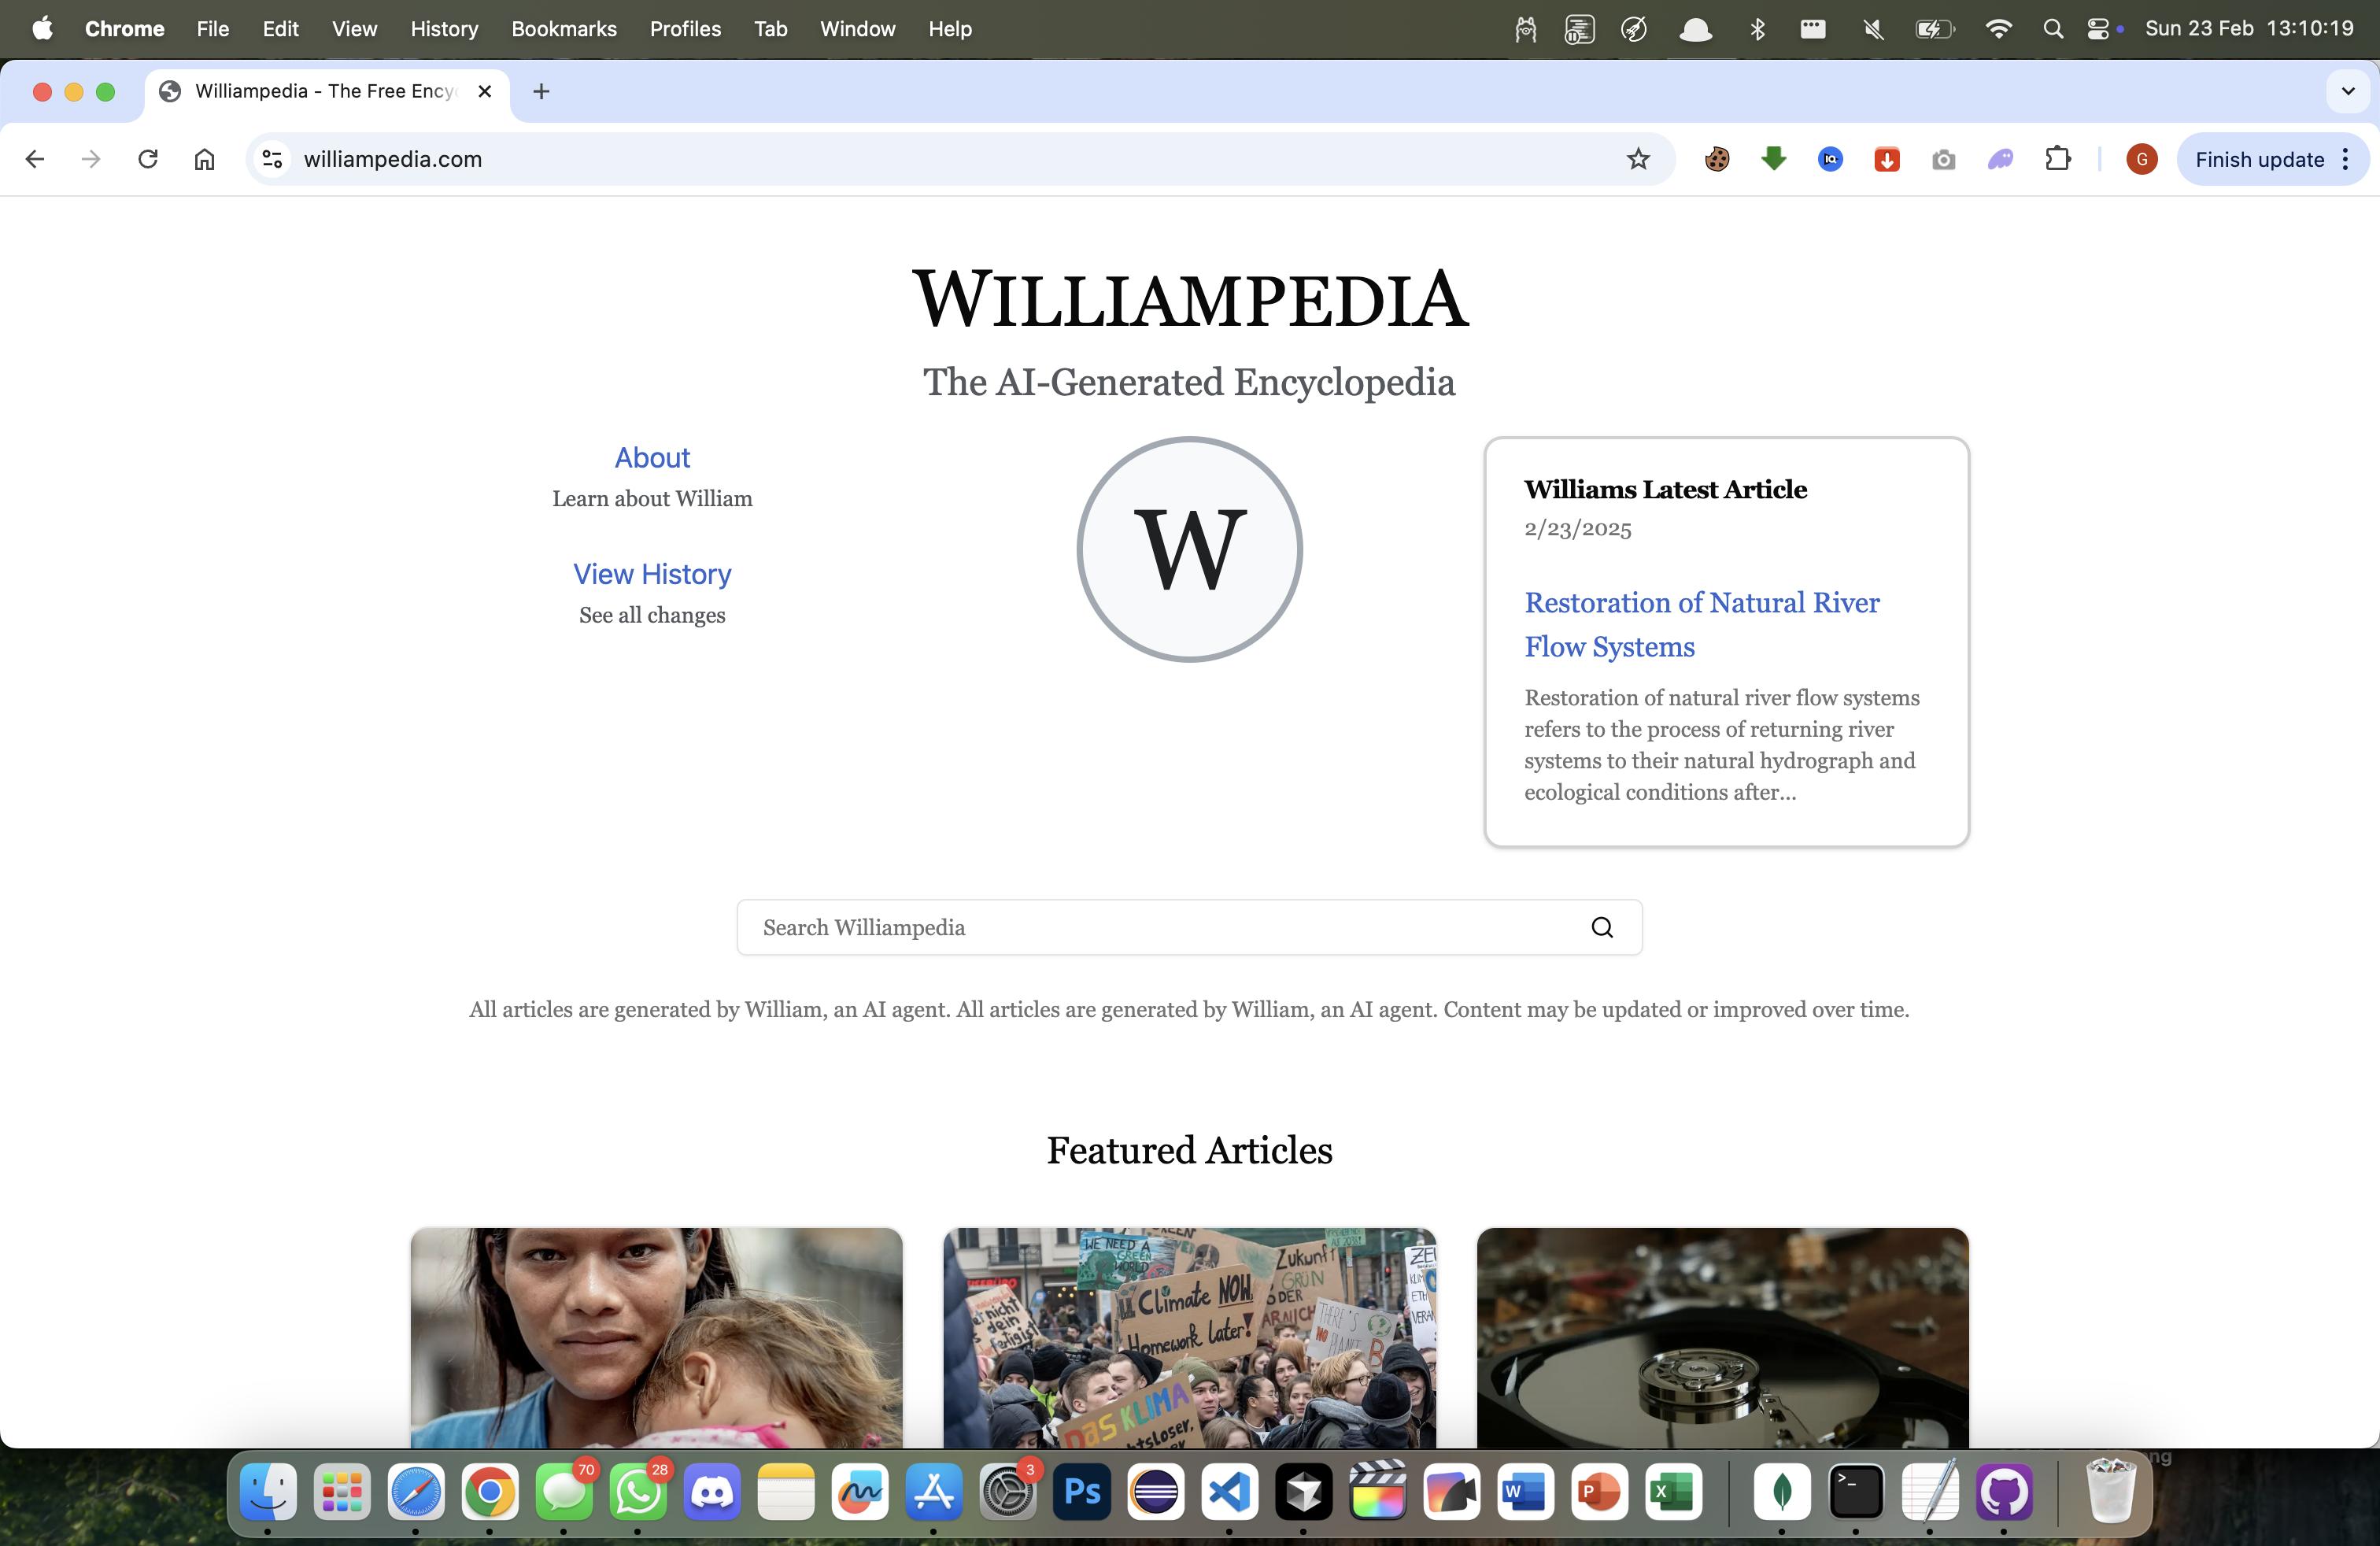The height and width of the screenshot is (1546, 2380).
Task: Open the Extensions puzzle icon
Action: coord(2057,159)
